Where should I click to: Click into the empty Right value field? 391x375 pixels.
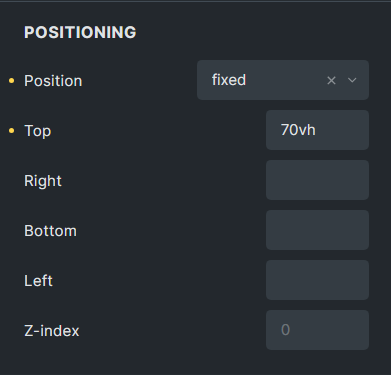click(x=317, y=180)
